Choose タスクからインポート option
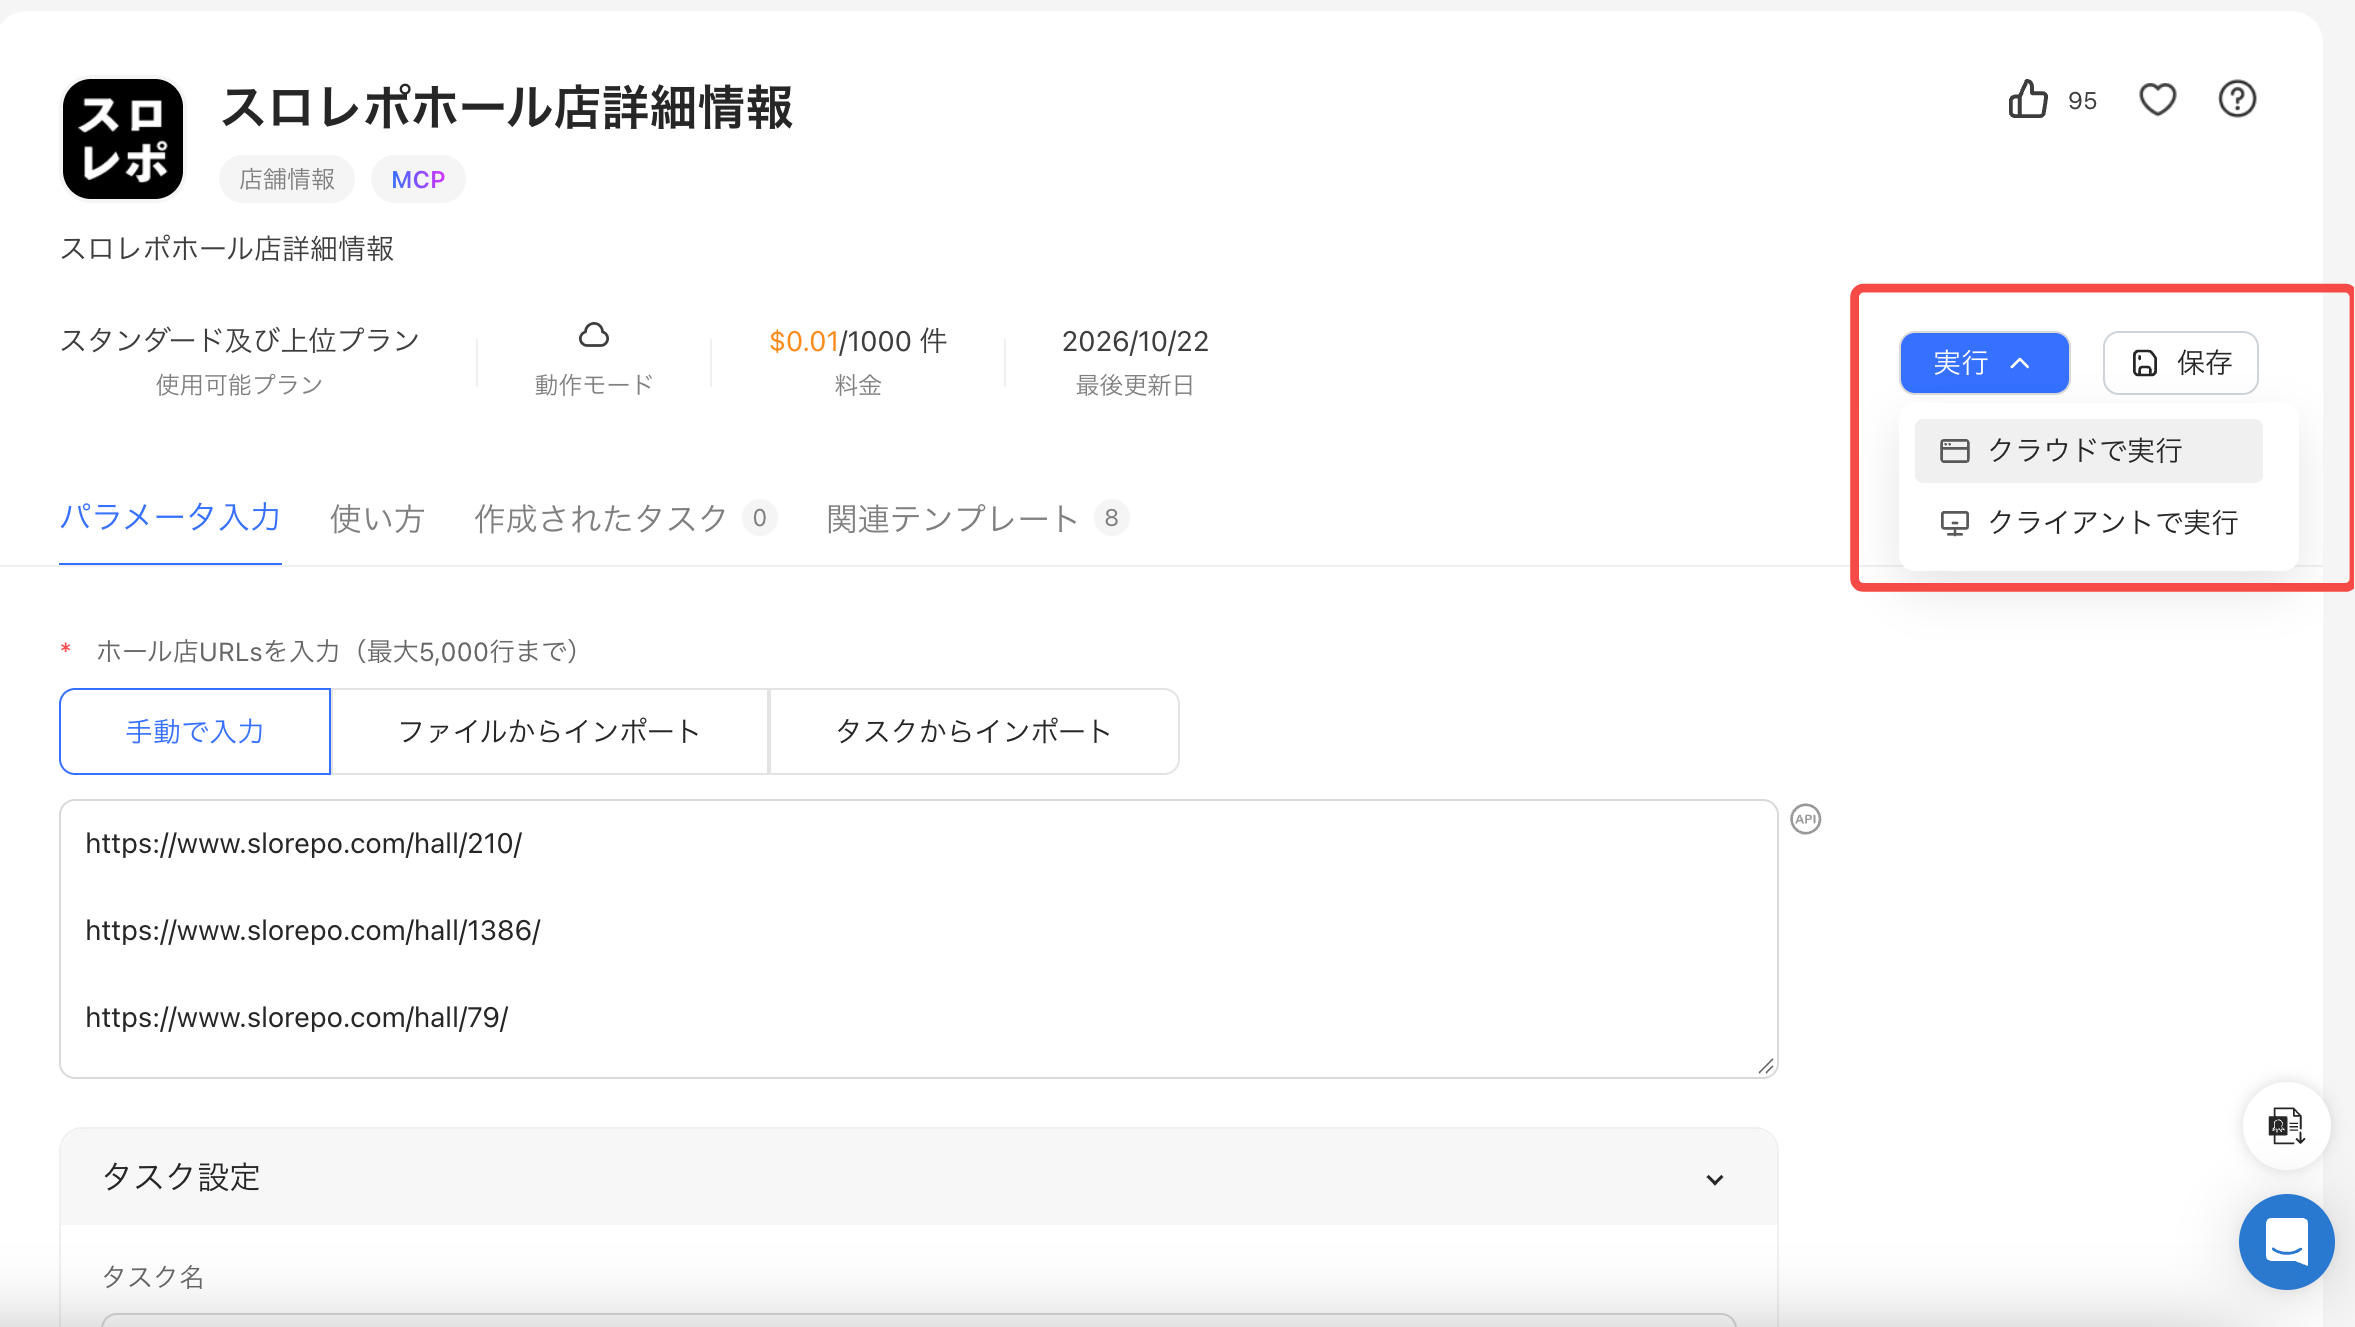This screenshot has width=2355, height=1327. tap(974, 731)
